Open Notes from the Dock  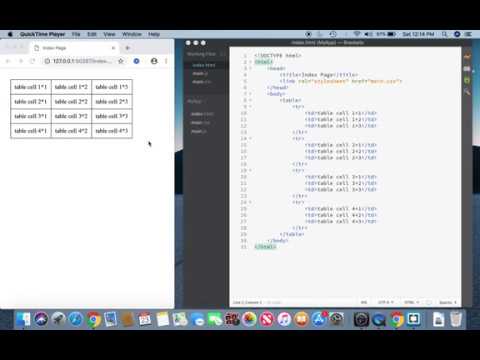click(x=163, y=319)
